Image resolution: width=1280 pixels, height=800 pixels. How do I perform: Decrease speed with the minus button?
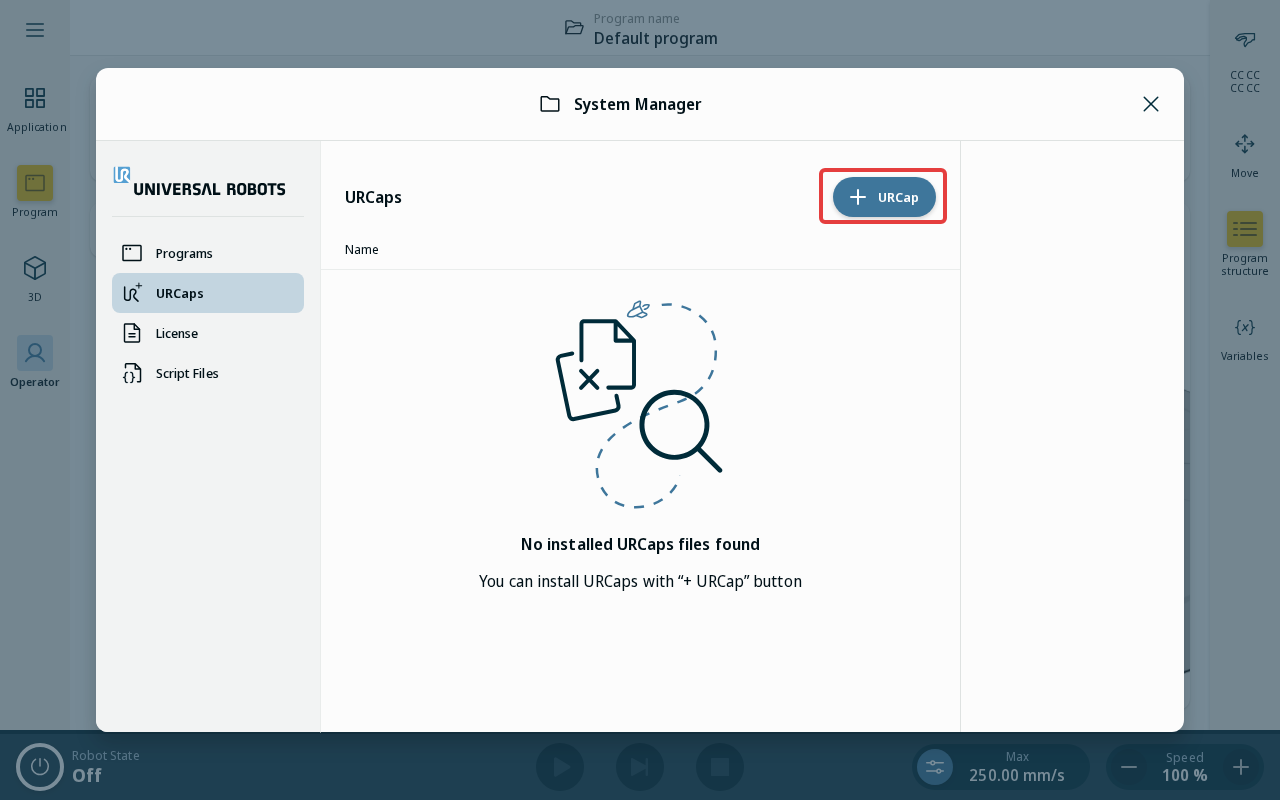pyautogui.click(x=1129, y=767)
